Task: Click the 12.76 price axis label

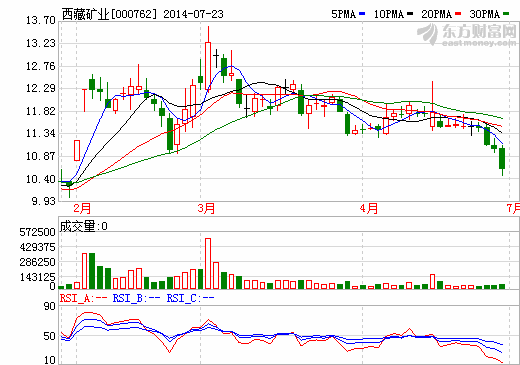Action: (41, 66)
